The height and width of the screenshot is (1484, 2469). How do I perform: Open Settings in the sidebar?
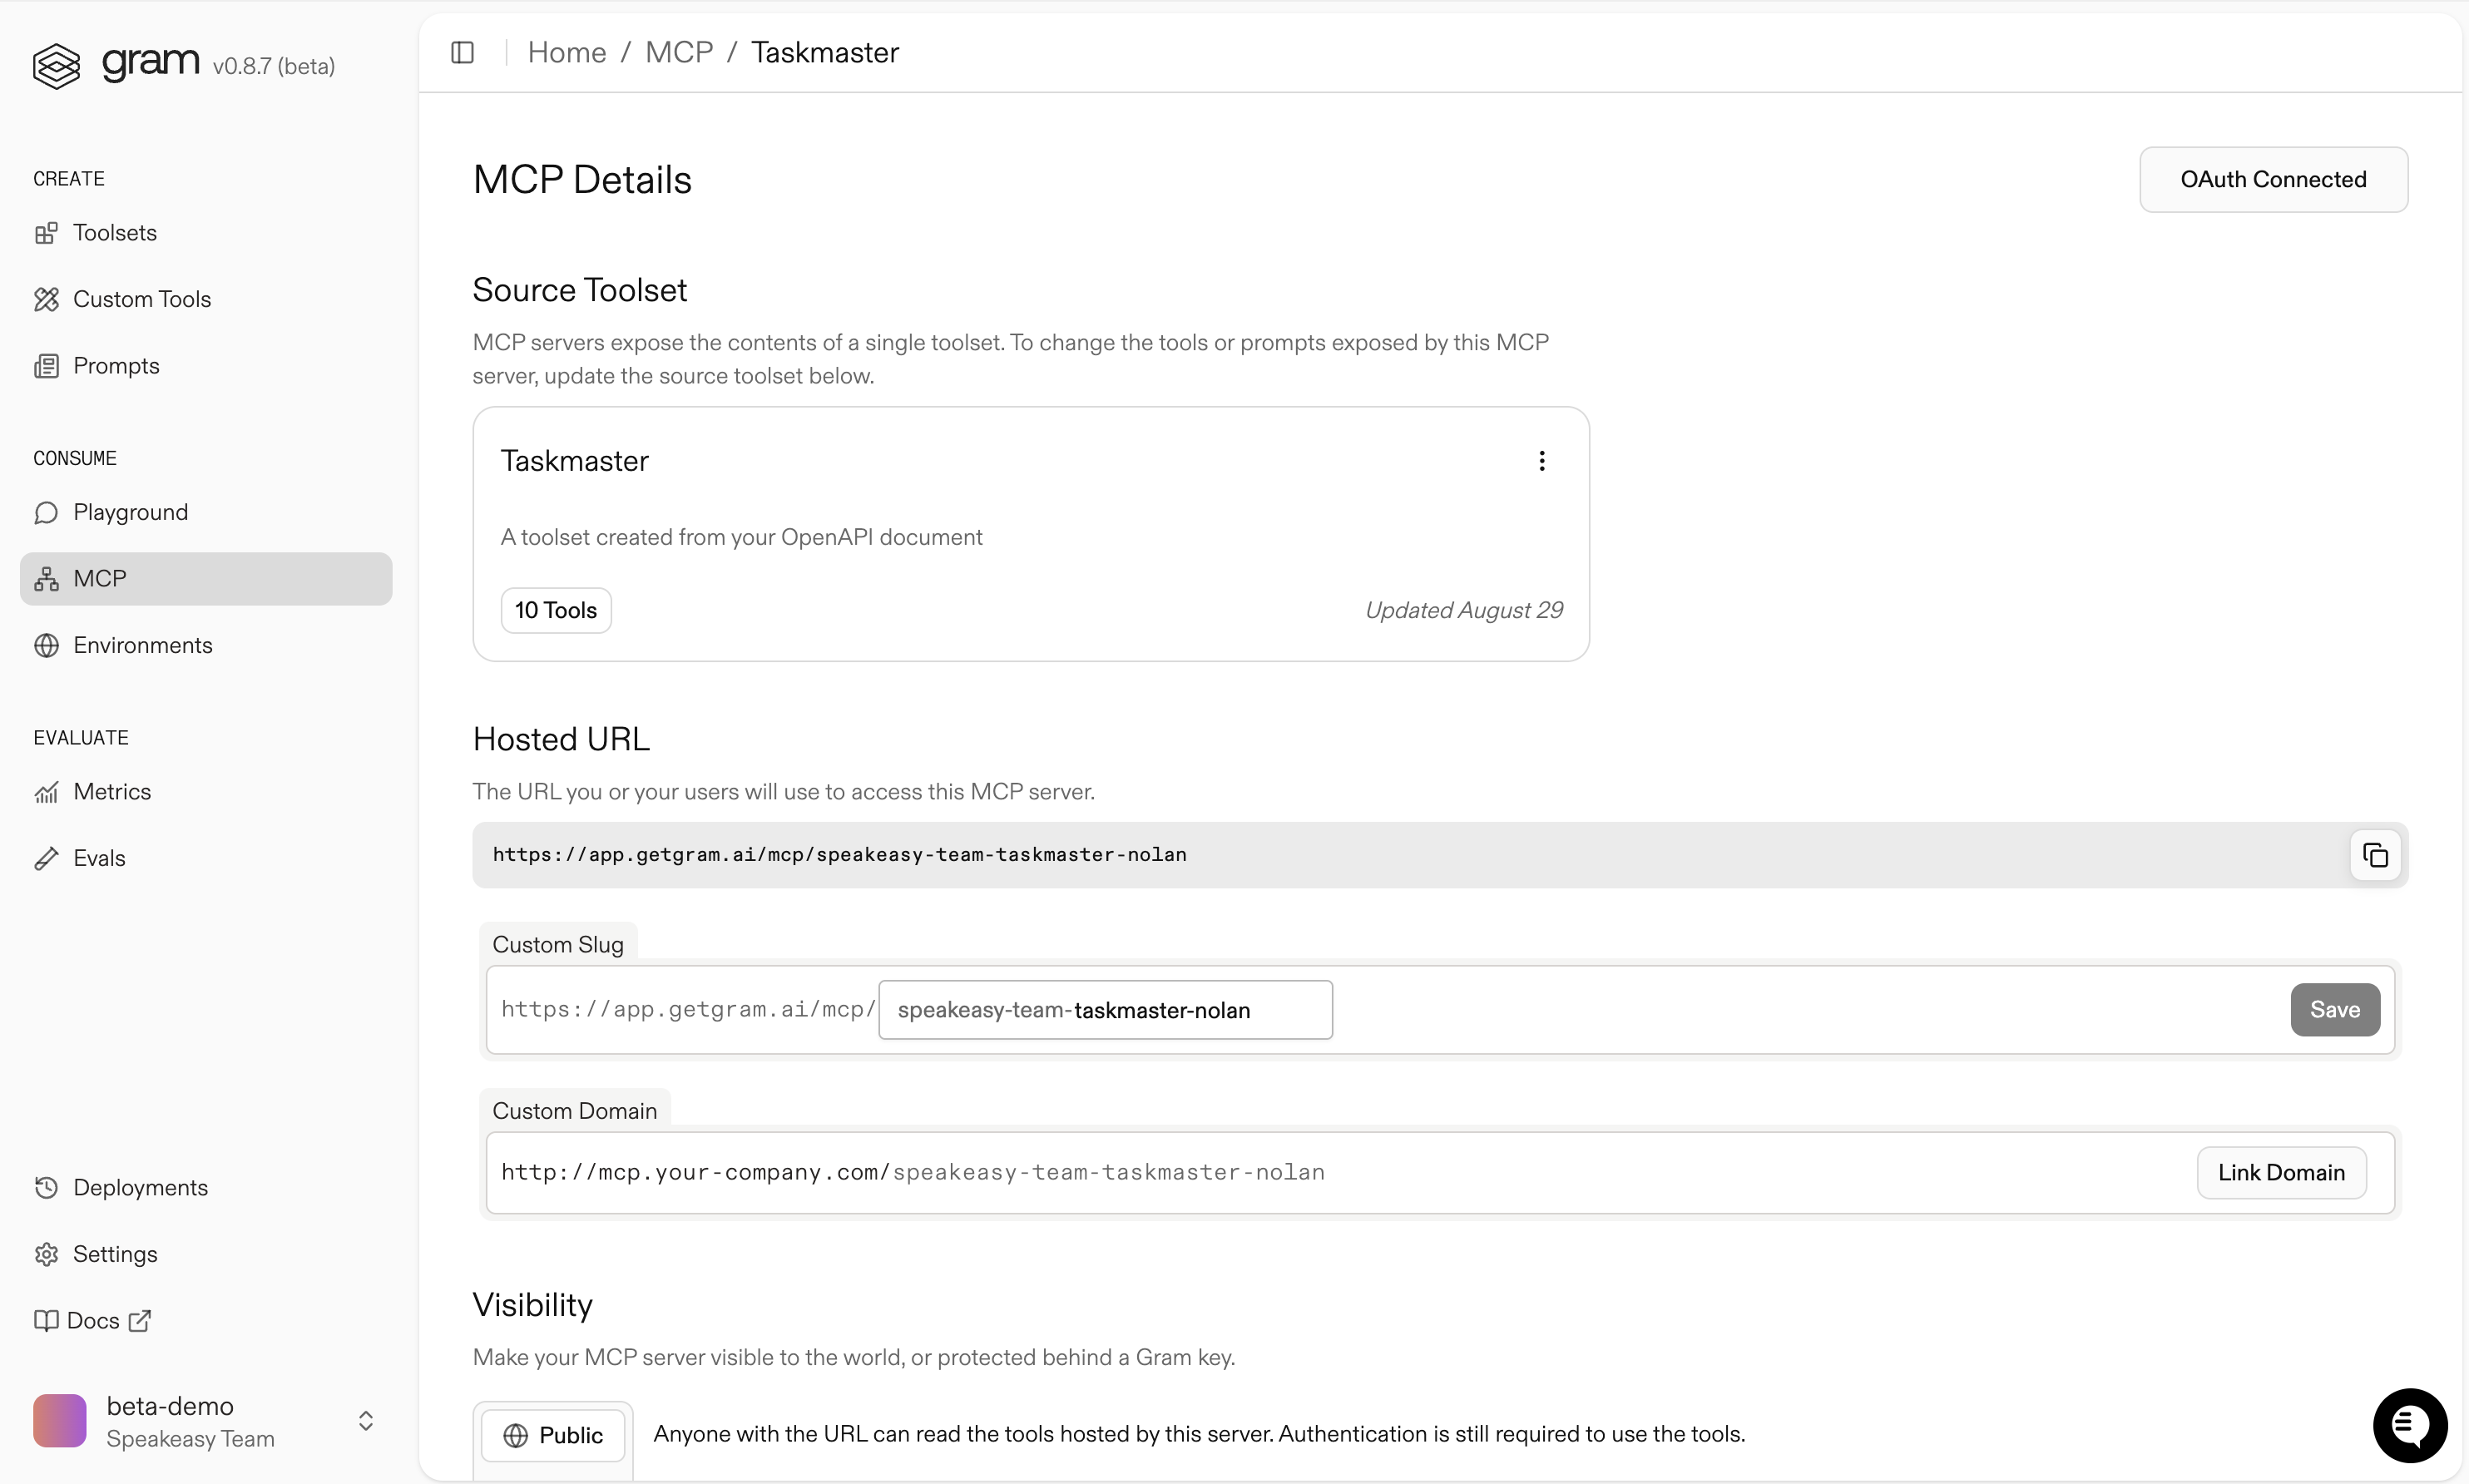(114, 1254)
